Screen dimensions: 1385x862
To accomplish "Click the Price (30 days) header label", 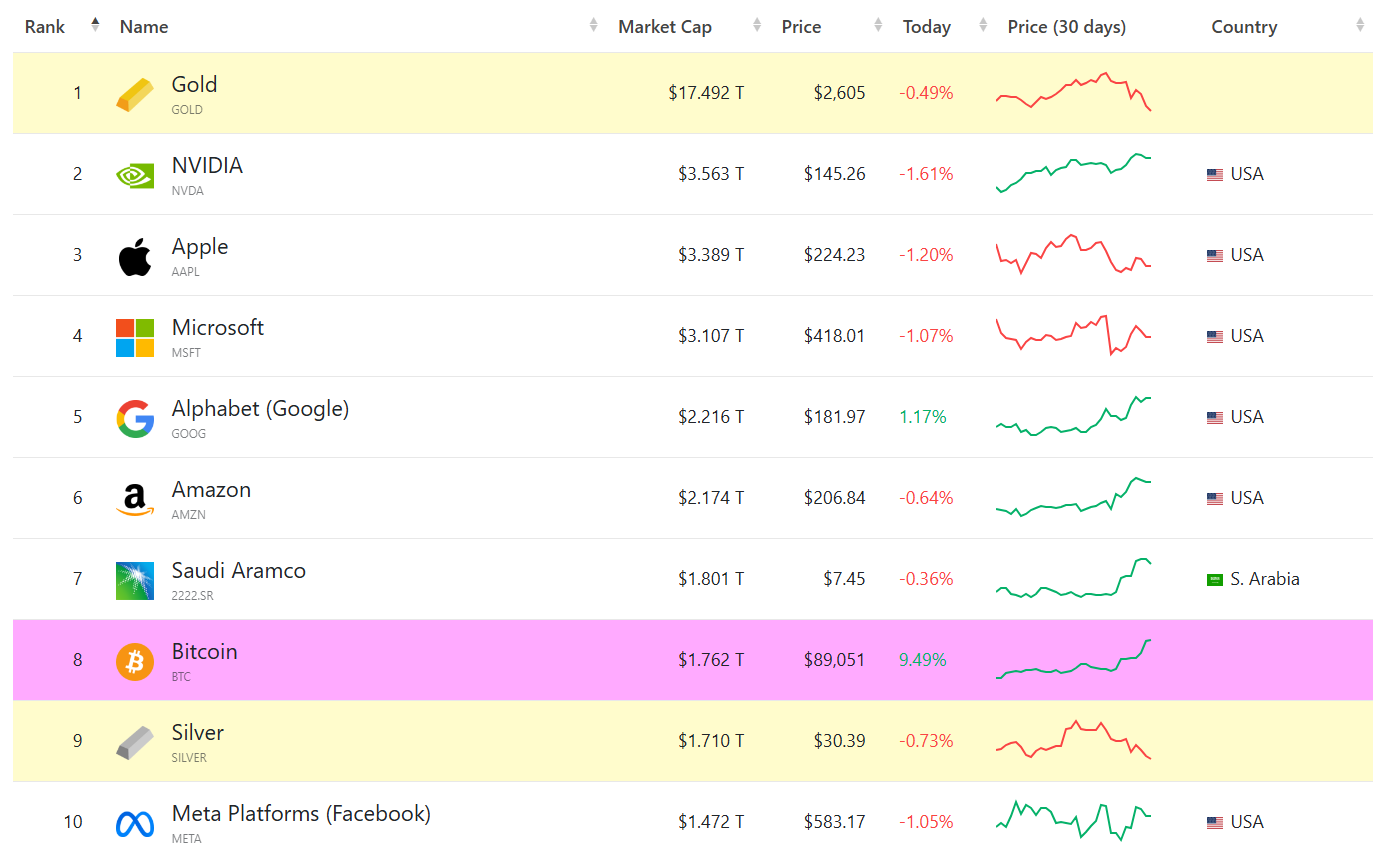I will pyautogui.click(x=1067, y=27).
